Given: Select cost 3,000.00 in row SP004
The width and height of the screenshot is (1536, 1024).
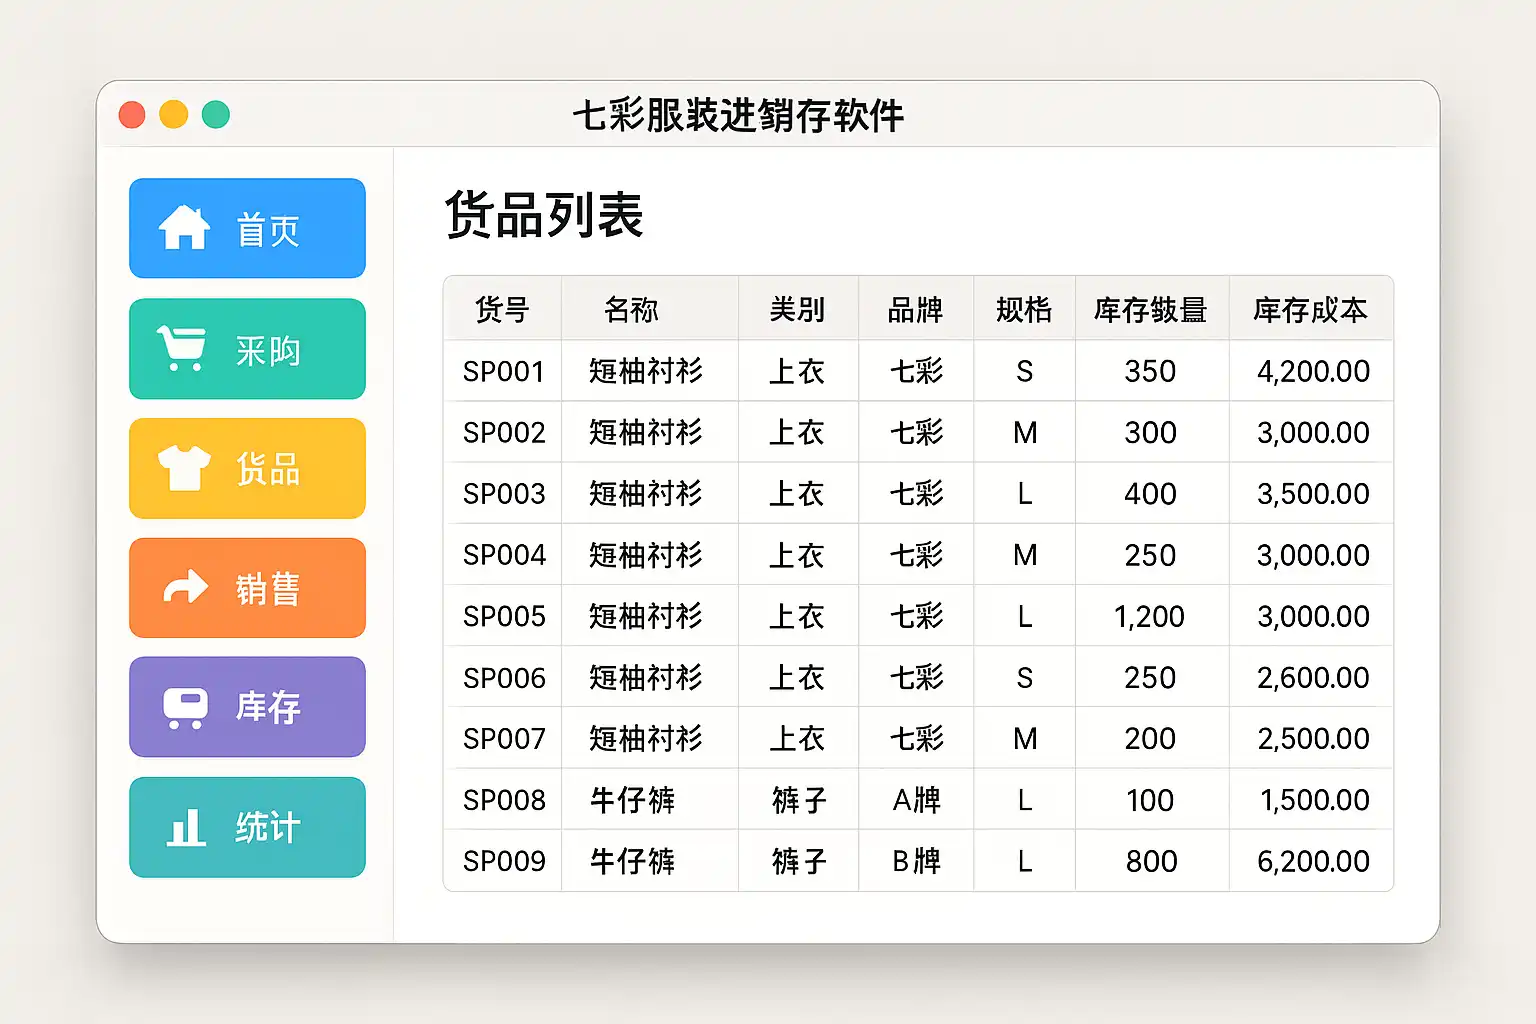Looking at the screenshot, I should click(x=1313, y=555).
